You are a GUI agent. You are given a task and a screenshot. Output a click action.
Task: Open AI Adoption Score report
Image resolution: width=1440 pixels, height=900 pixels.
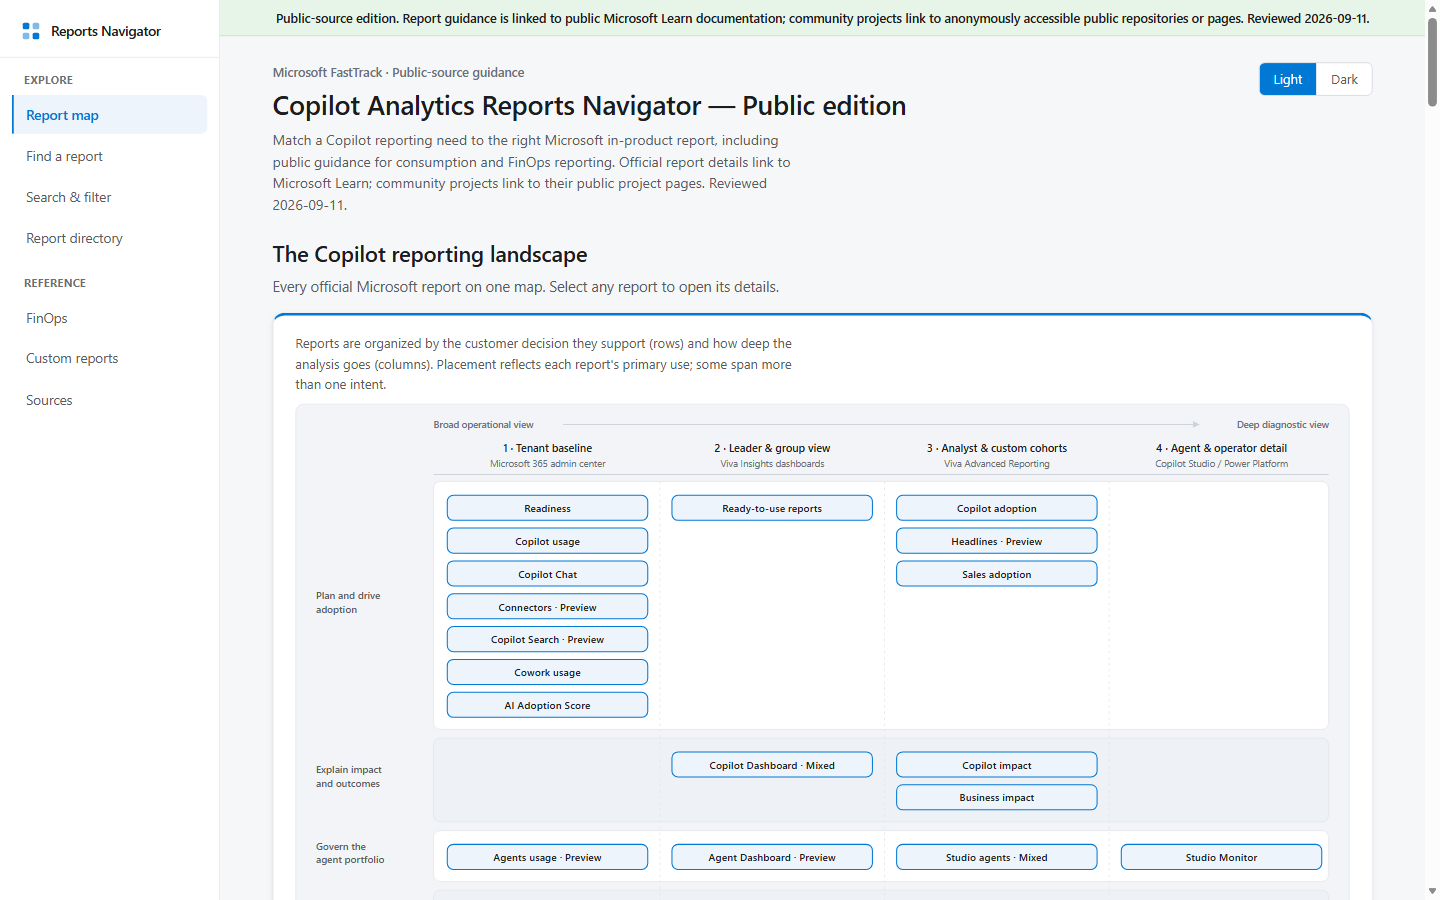point(547,705)
